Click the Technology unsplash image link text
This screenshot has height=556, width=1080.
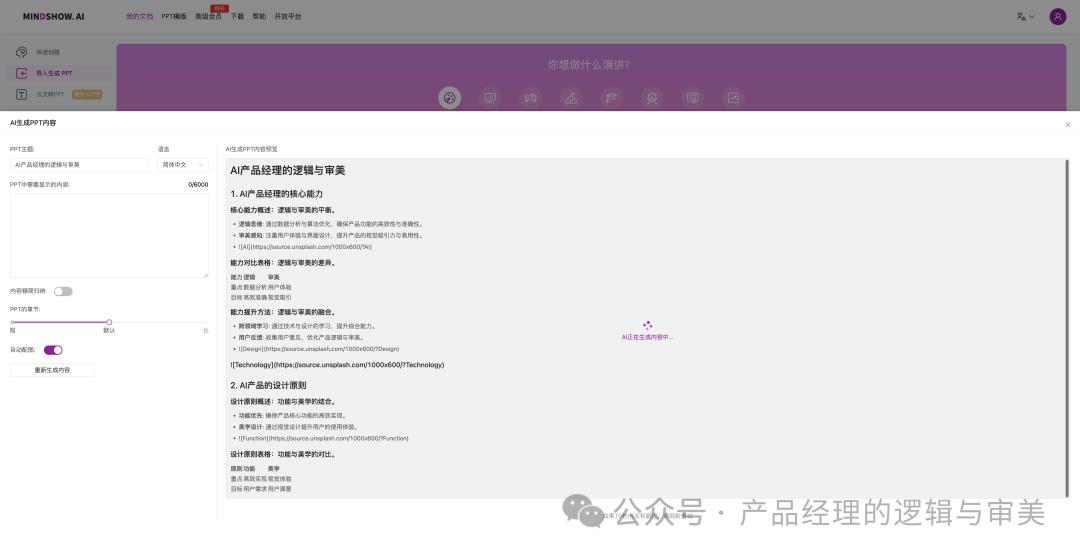click(337, 364)
